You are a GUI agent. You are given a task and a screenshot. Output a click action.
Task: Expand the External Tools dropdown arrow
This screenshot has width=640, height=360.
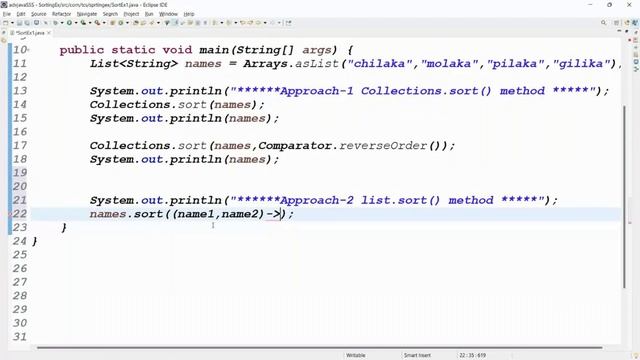pyautogui.click(x=104, y=23)
